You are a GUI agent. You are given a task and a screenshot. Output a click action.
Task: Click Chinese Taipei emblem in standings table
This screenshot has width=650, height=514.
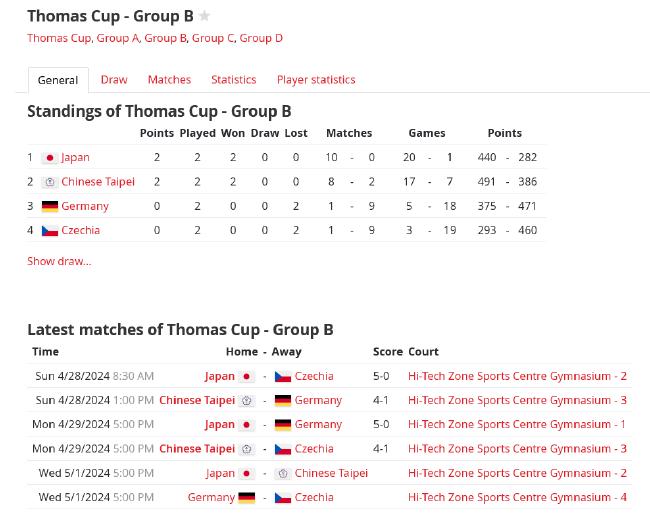click(50, 182)
